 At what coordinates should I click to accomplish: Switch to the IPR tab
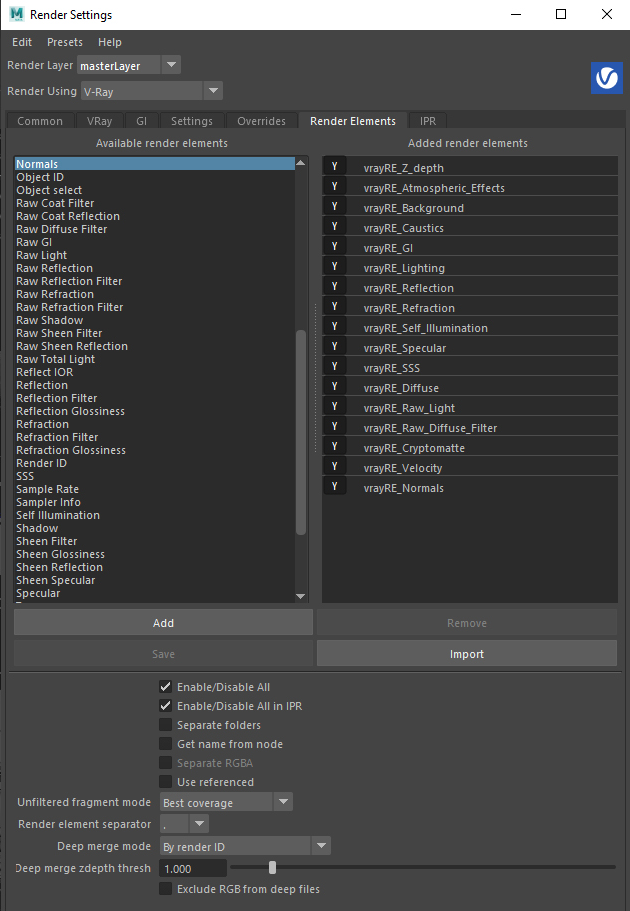coord(428,121)
